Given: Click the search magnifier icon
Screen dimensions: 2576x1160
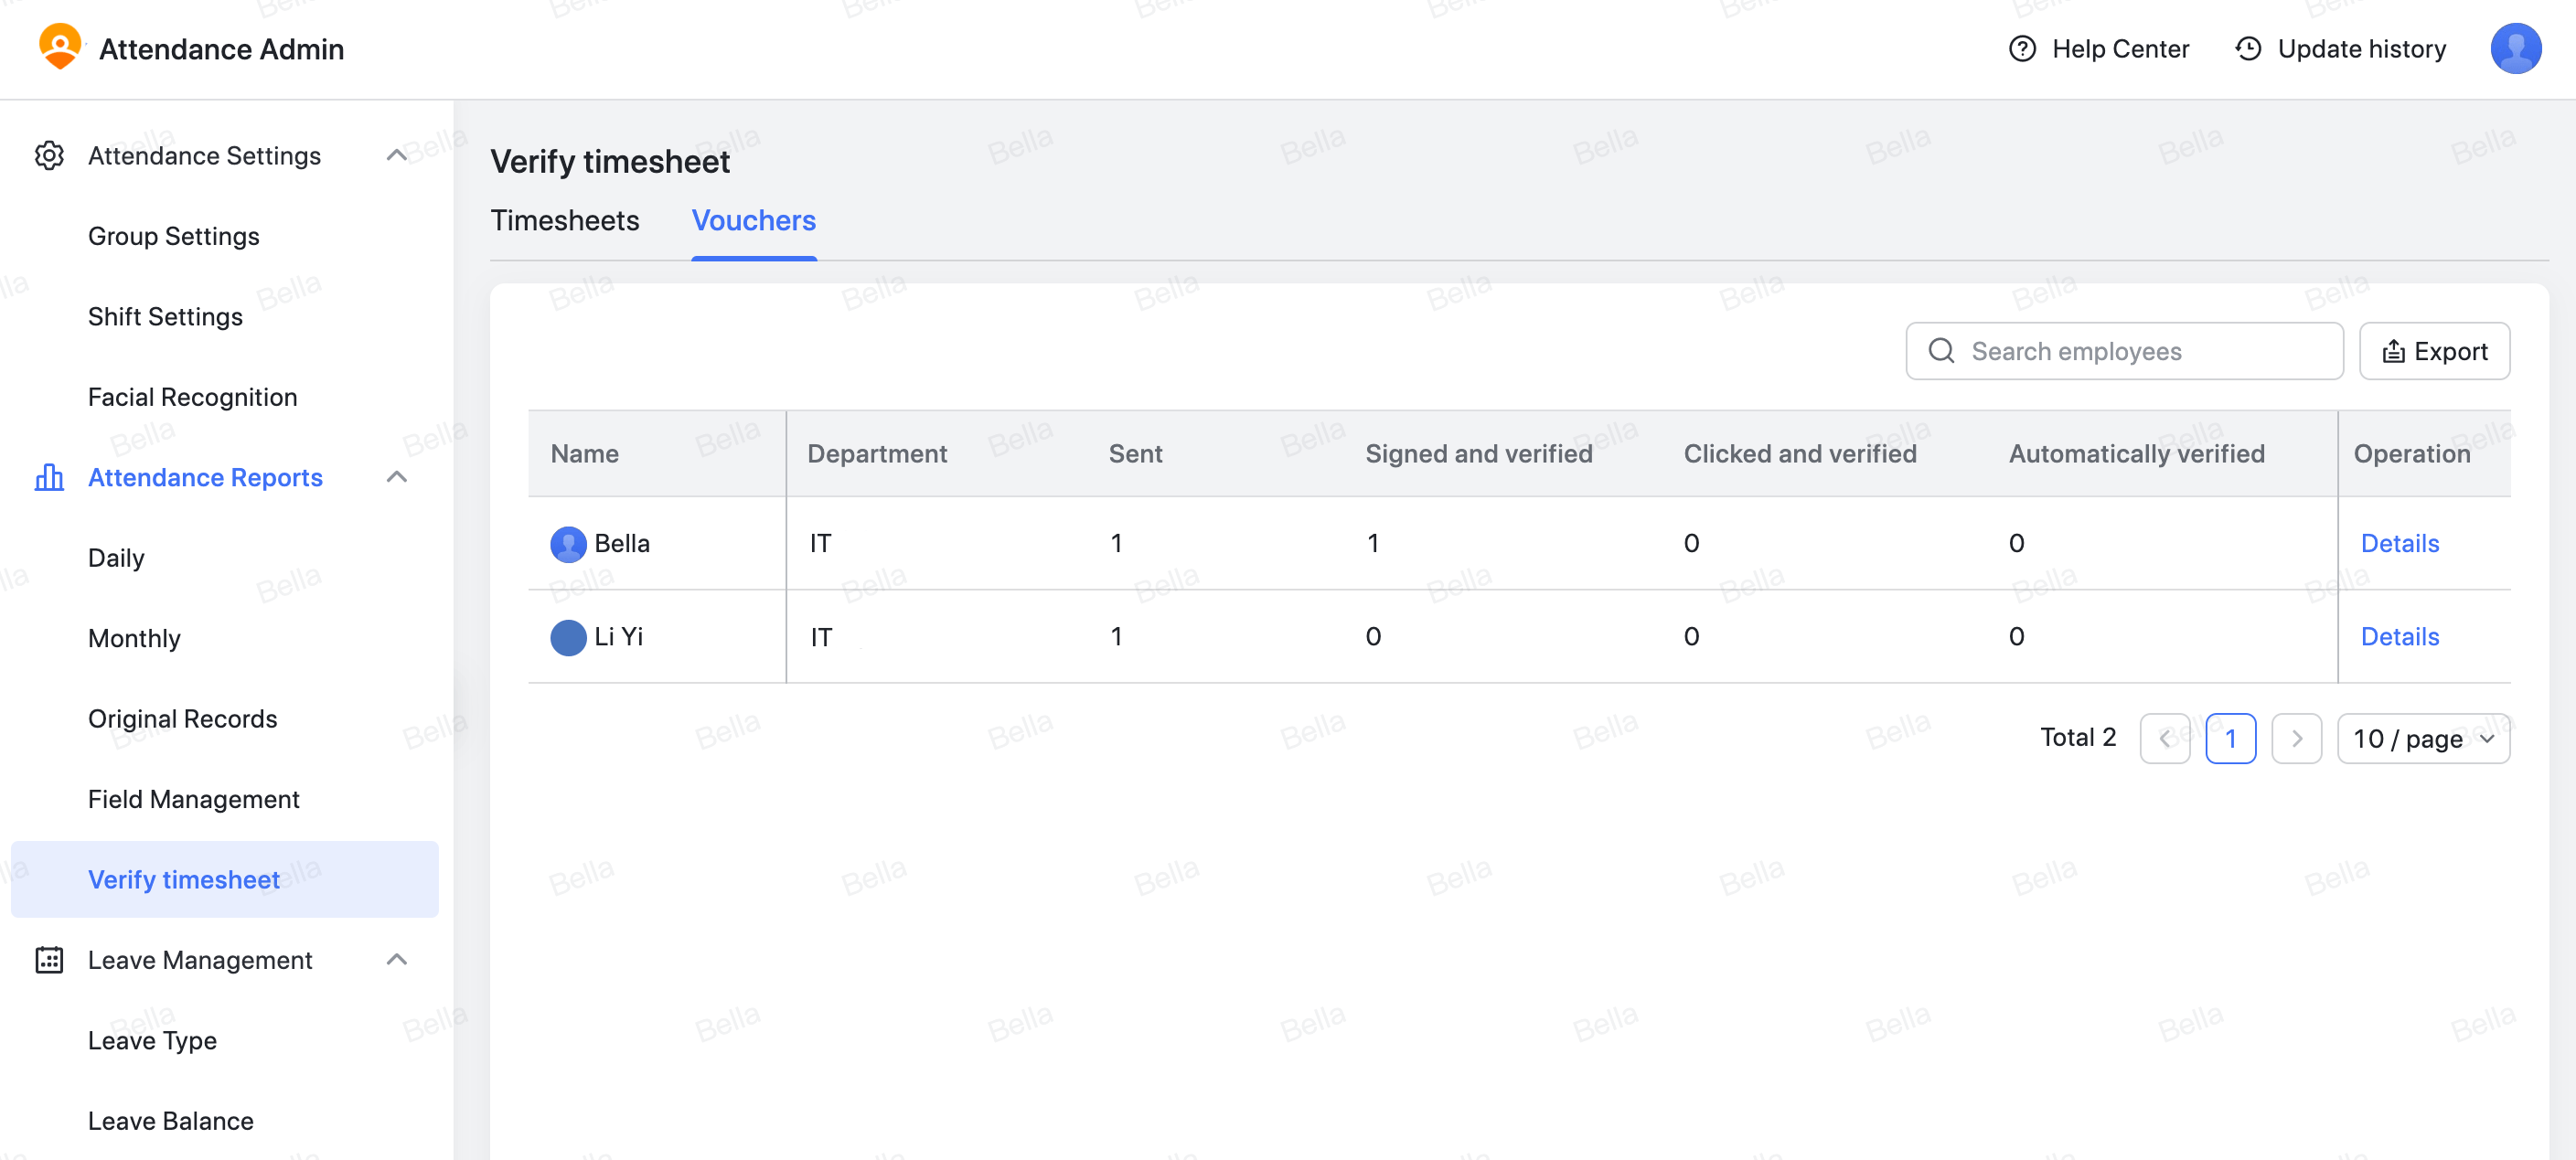Looking at the screenshot, I should (1941, 351).
